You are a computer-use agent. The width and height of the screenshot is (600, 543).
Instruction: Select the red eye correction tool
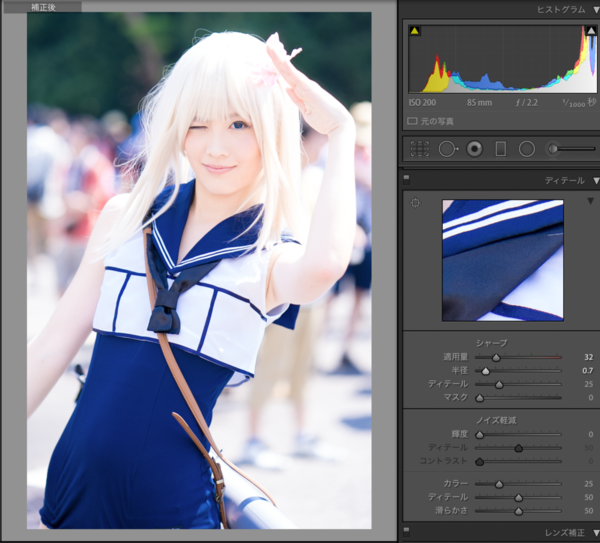click(474, 149)
